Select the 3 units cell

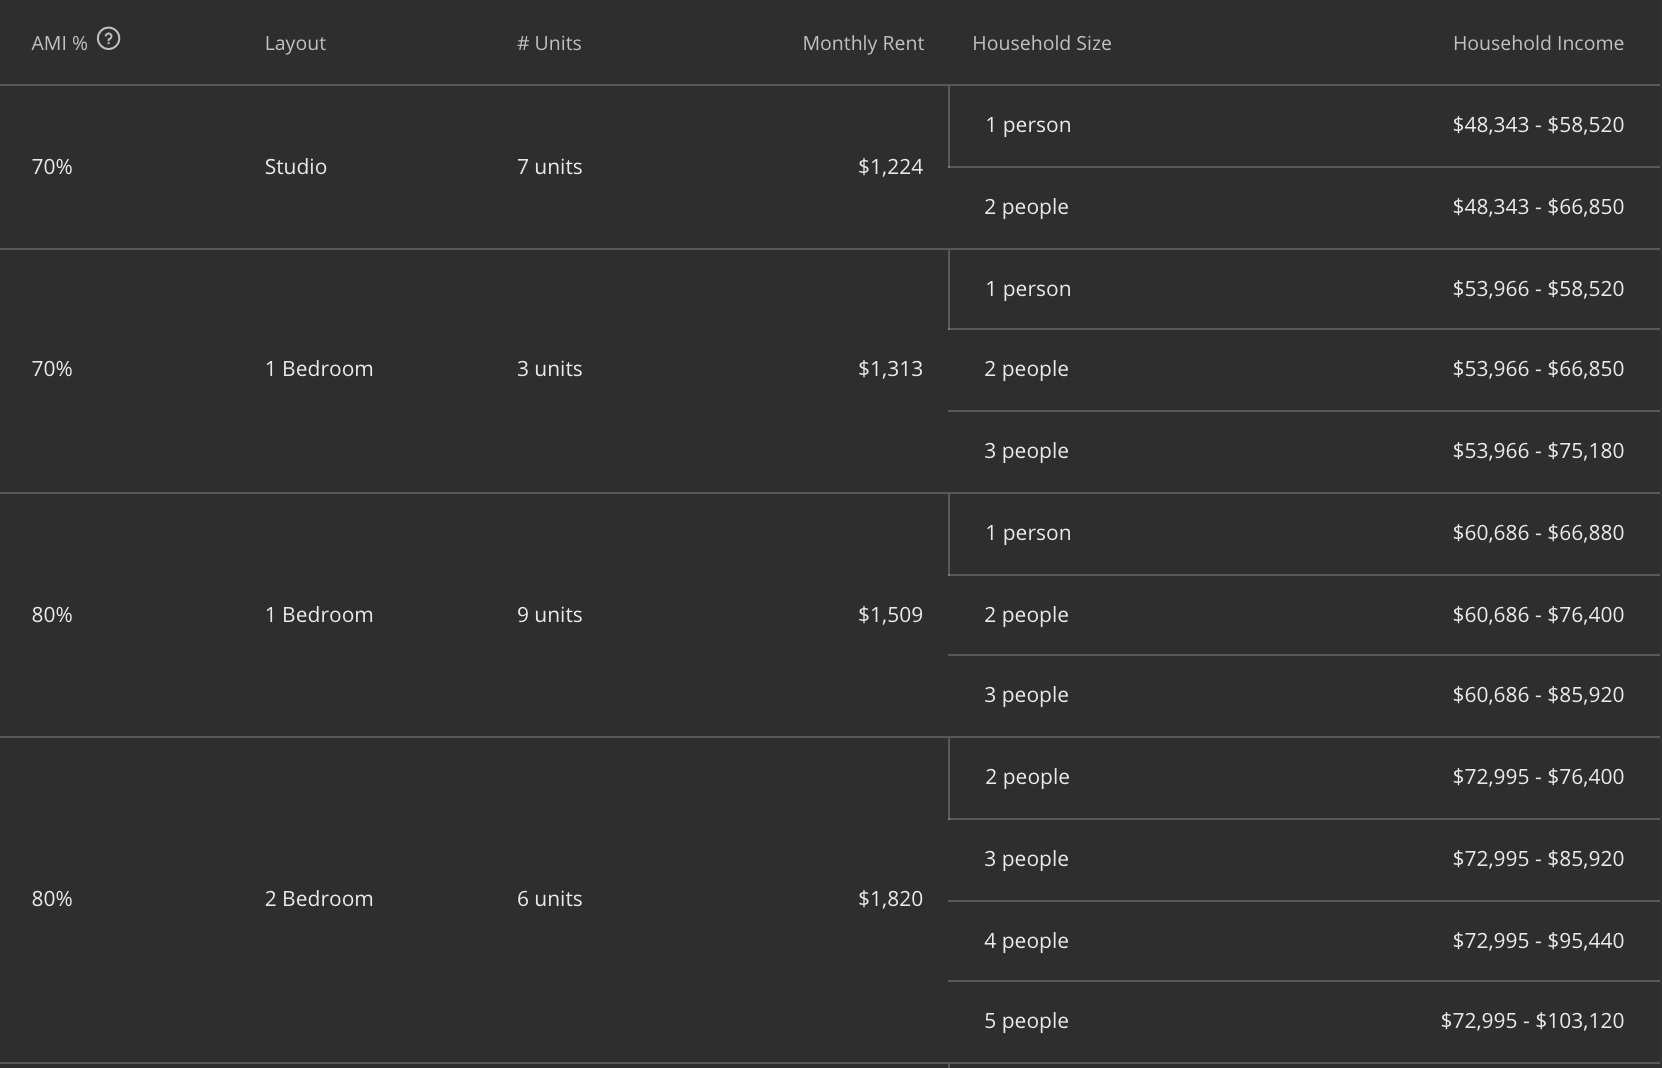pyautogui.click(x=549, y=369)
